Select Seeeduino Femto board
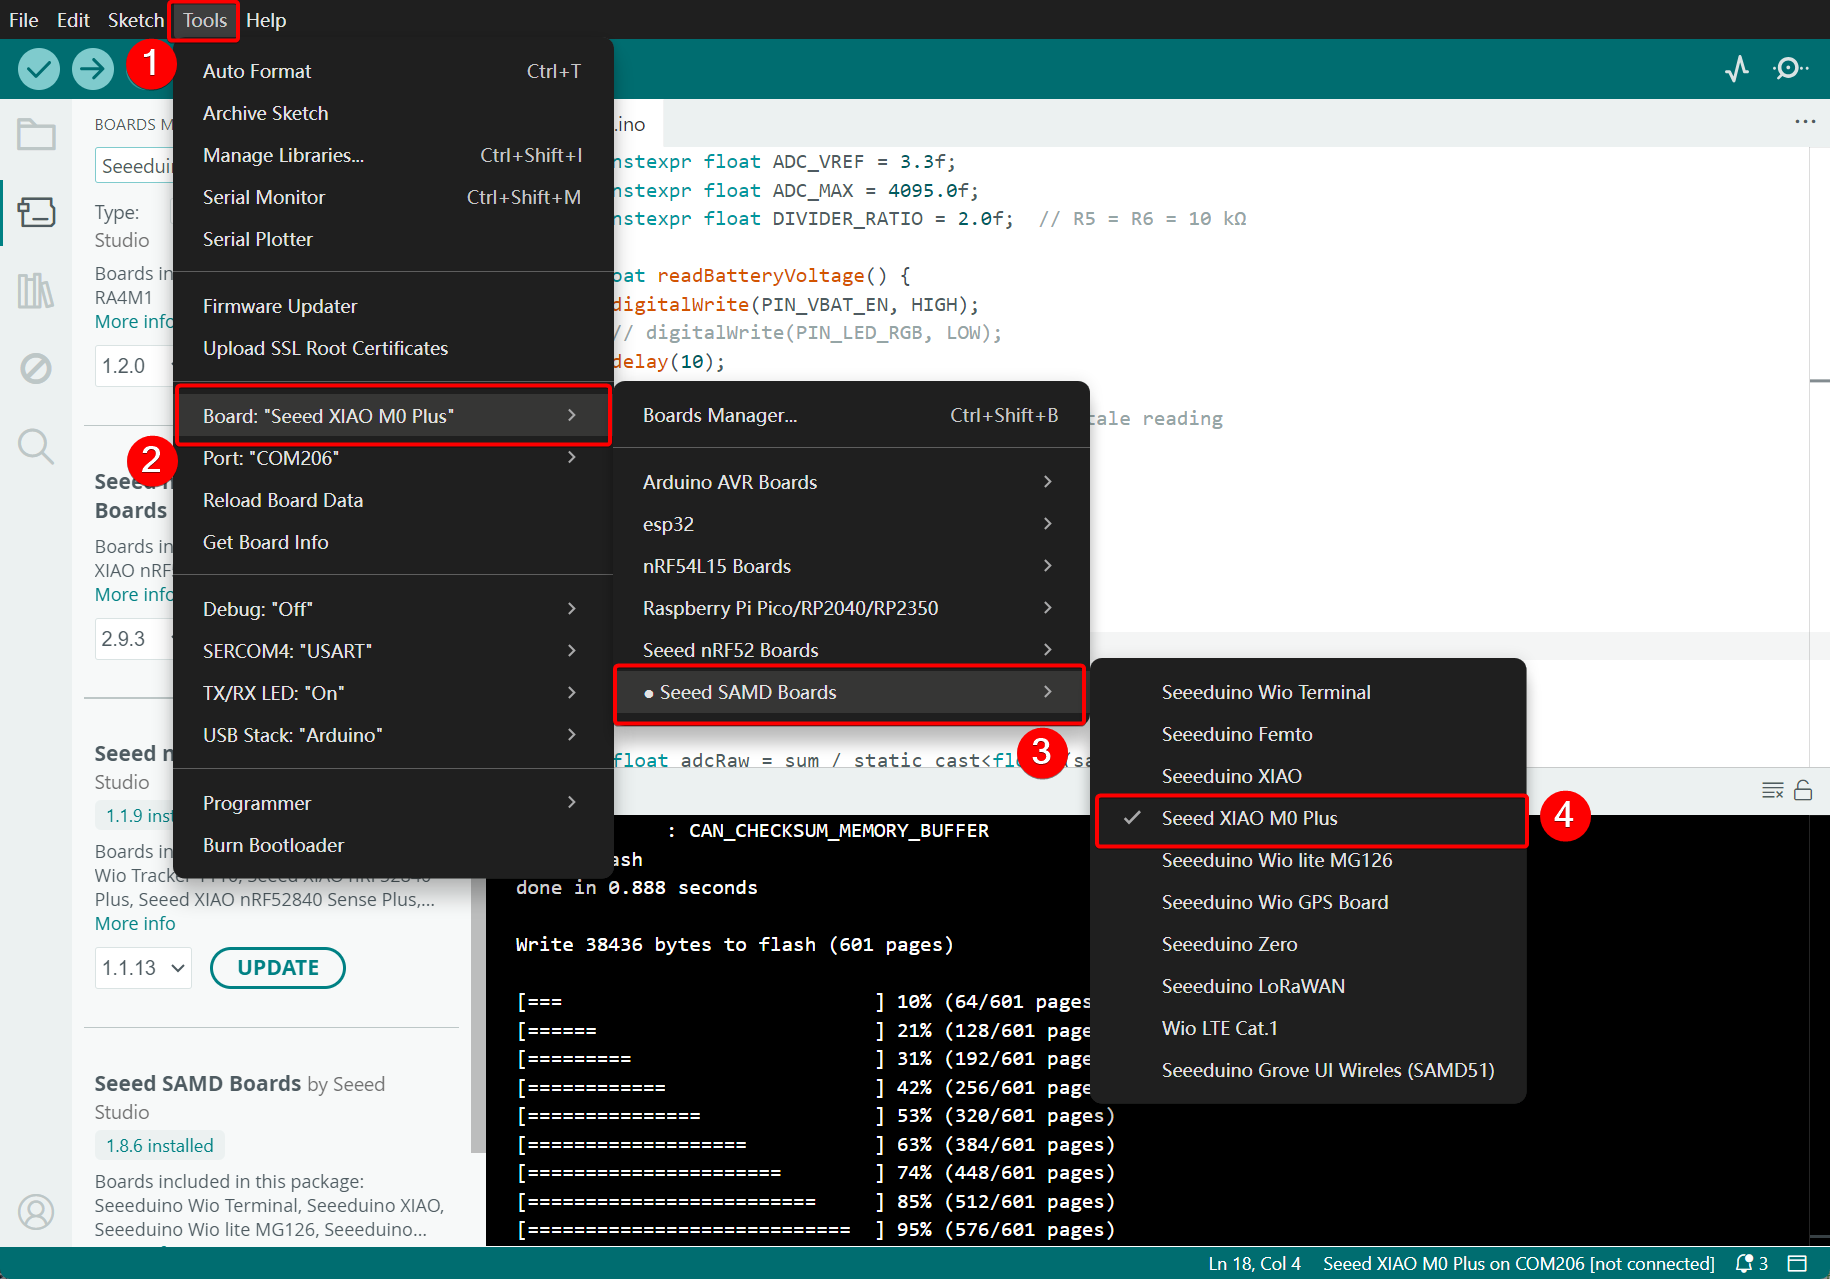Viewport: 1830px width, 1279px height. (x=1308, y=734)
